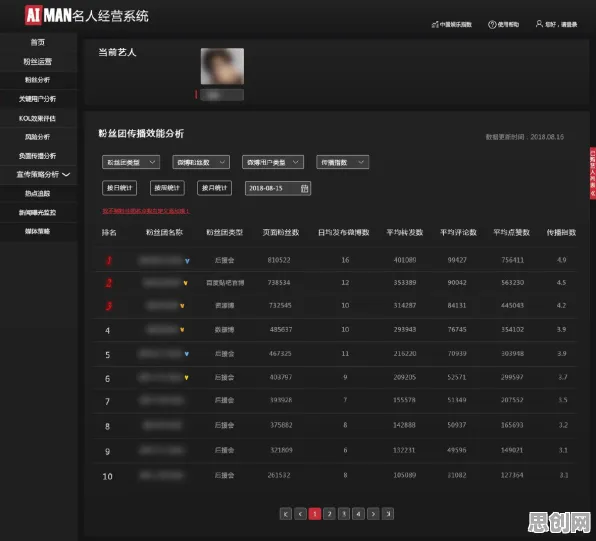Click yellow V badge in rank 4 row
The height and width of the screenshot is (541, 596).
pyautogui.click(x=182, y=330)
